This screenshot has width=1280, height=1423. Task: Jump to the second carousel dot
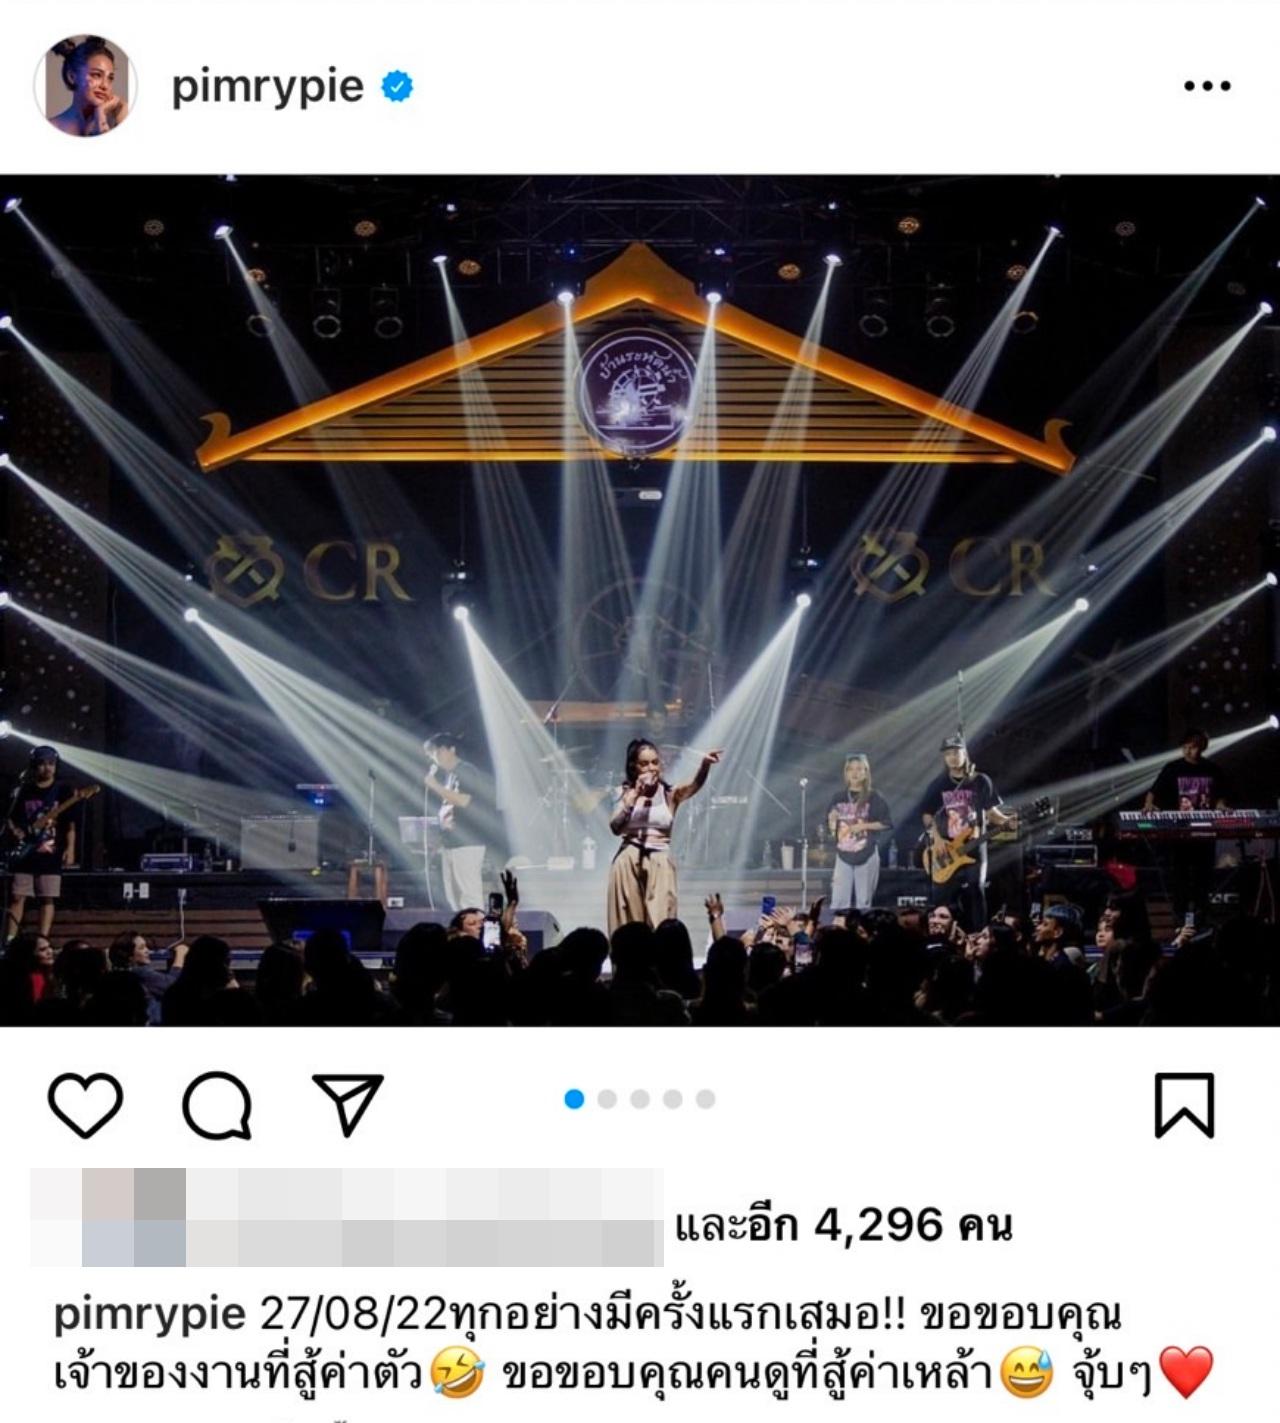[607, 1099]
